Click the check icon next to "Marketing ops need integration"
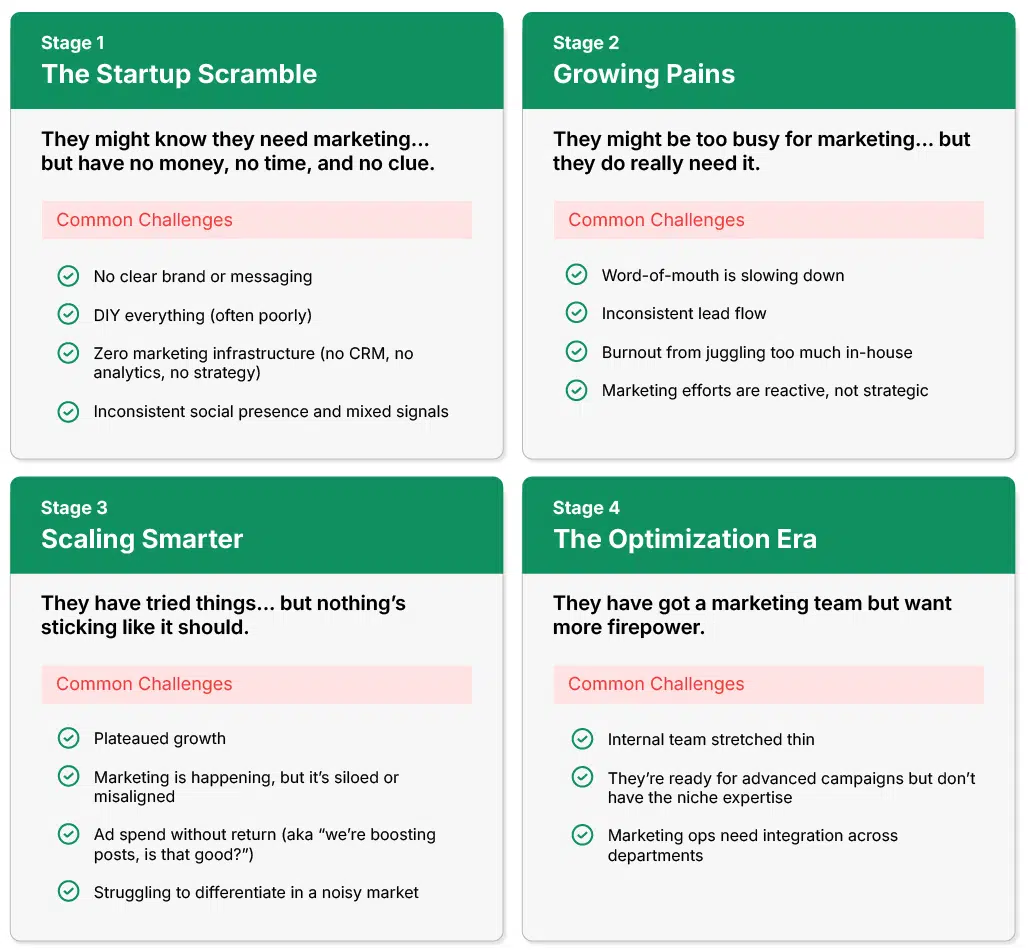The width and height of the screenshot is (1028, 952). [x=582, y=835]
